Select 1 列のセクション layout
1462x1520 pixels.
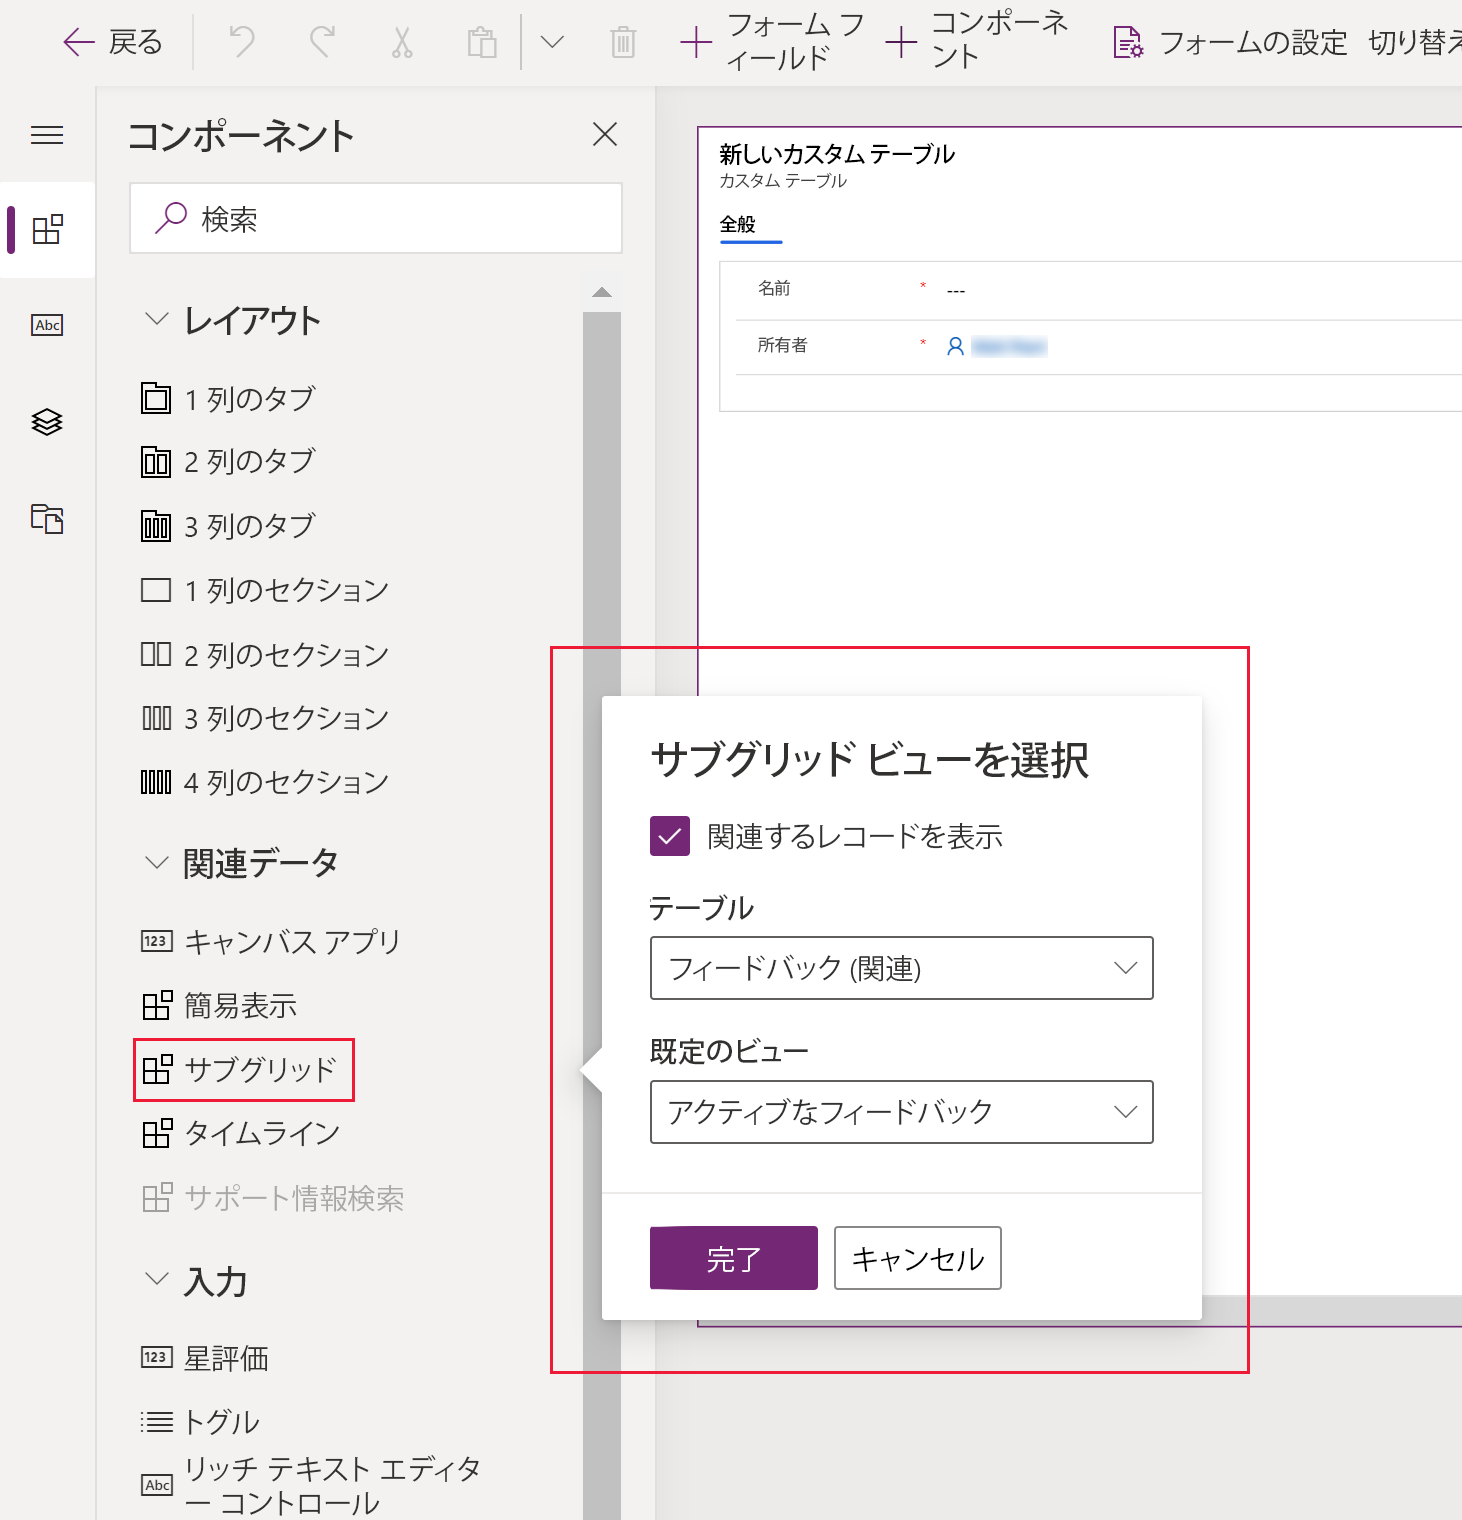point(265,590)
